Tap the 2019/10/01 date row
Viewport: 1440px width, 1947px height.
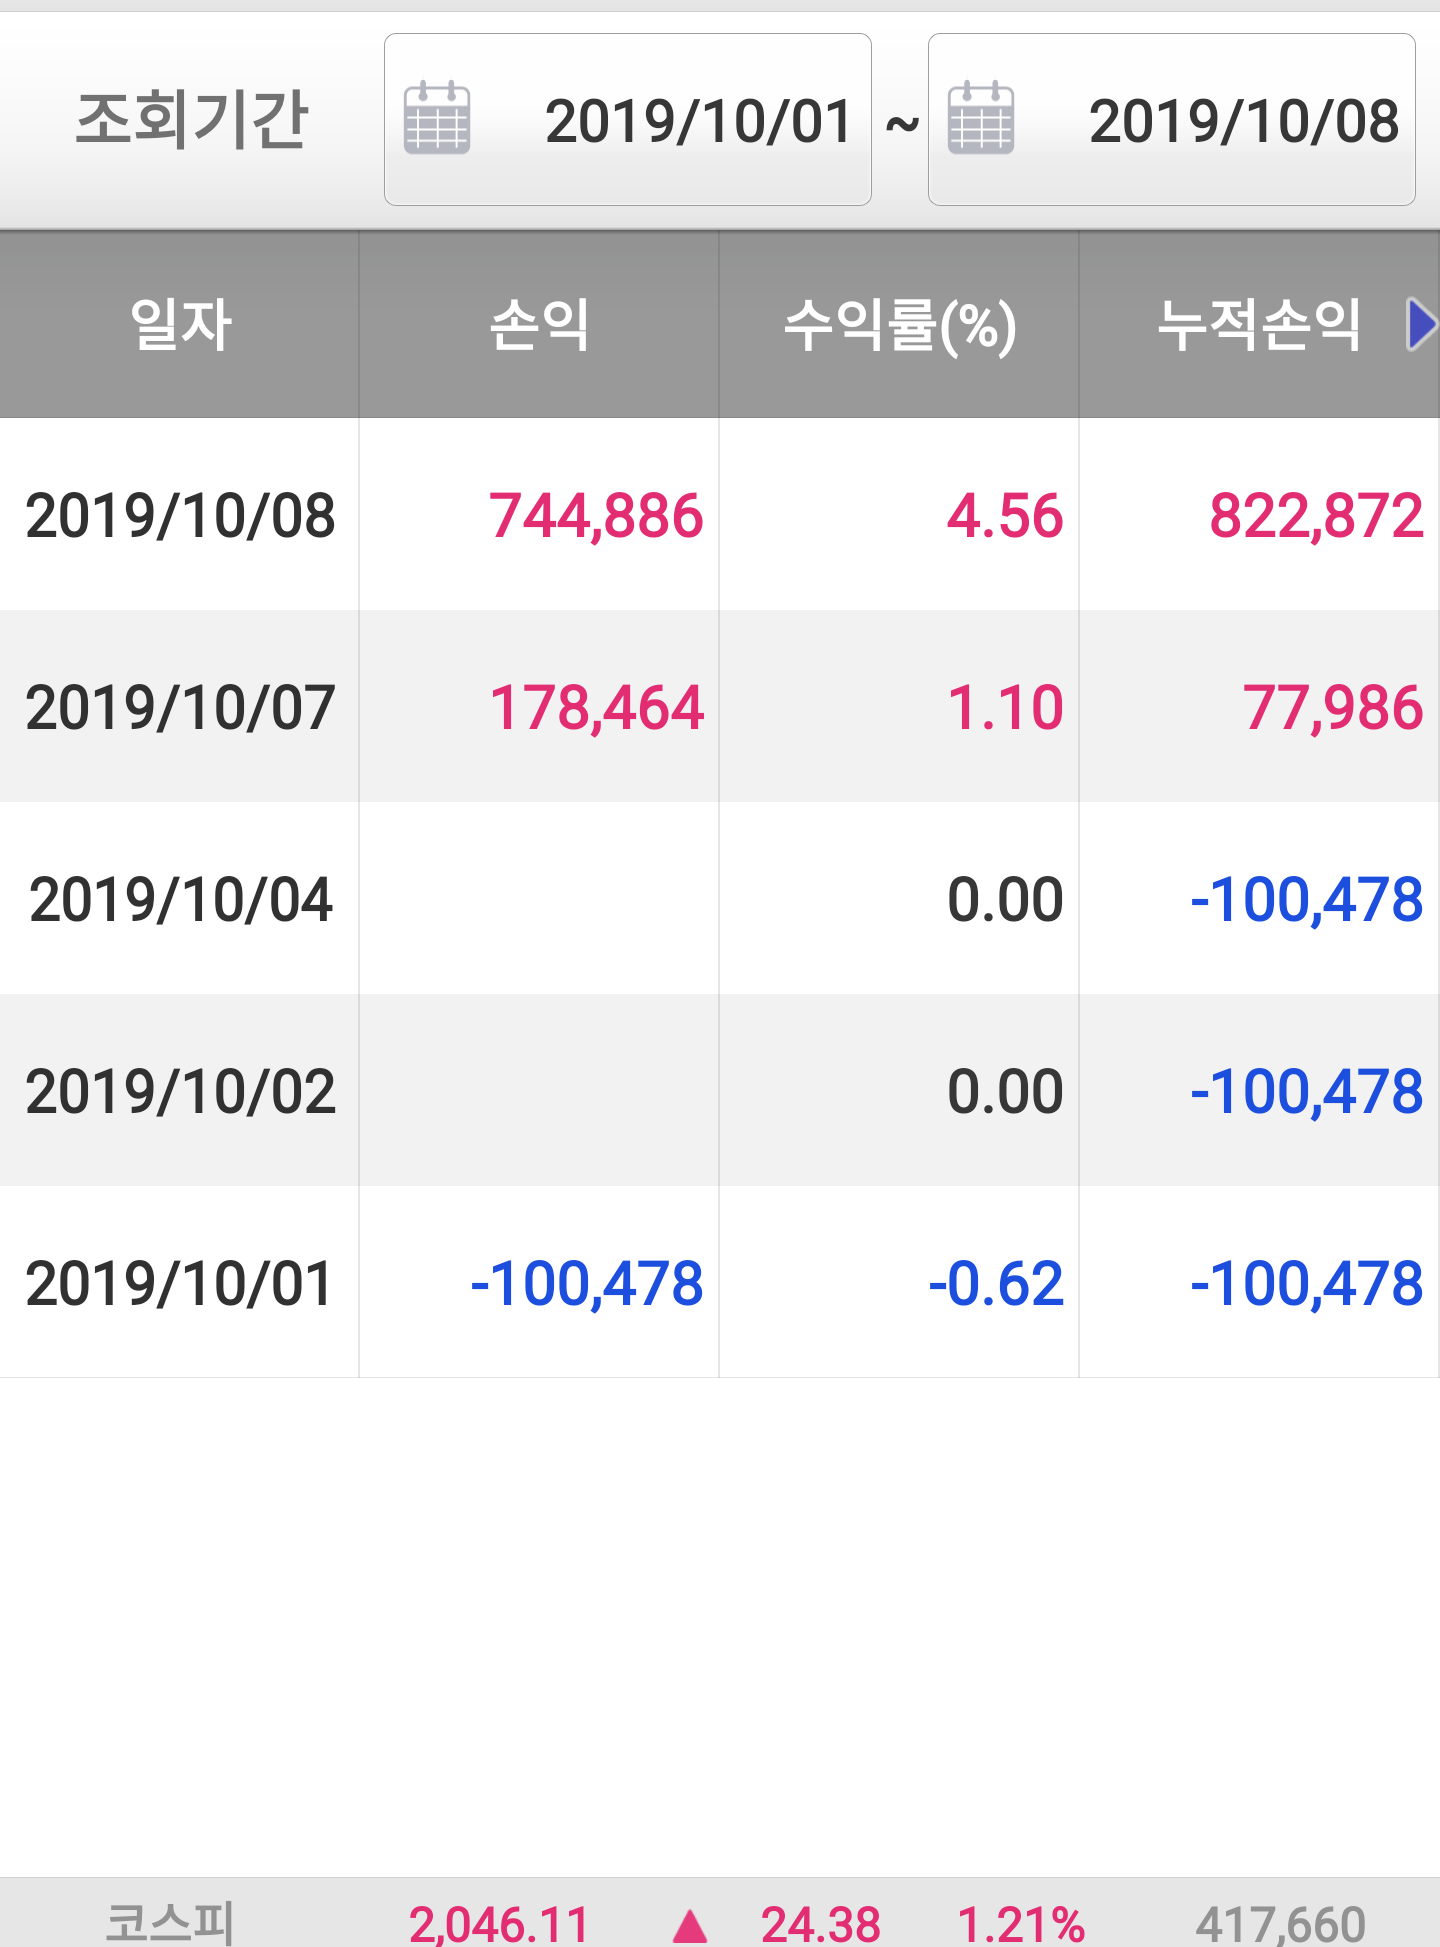pyautogui.click(x=180, y=1284)
